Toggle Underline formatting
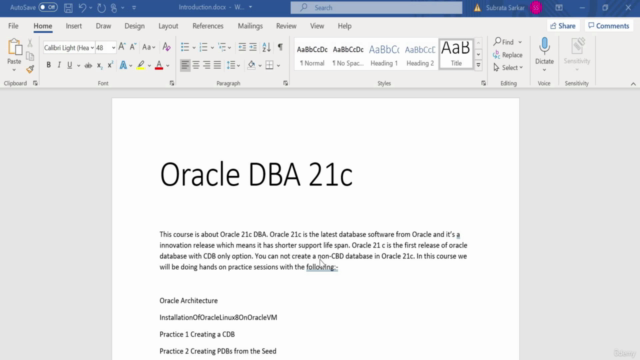The height and width of the screenshot is (360, 640). tap(70, 65)
